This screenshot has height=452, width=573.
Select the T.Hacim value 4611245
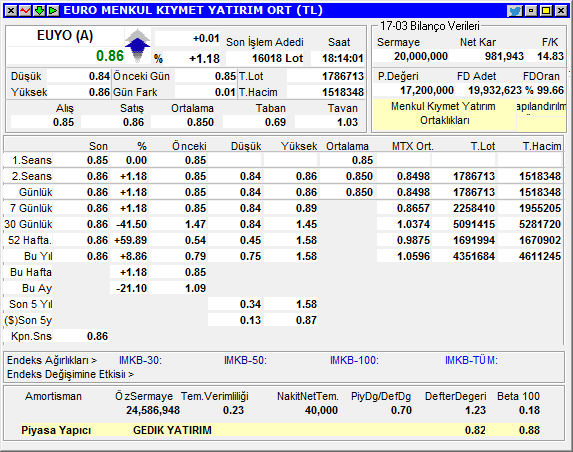coord(540,256)
